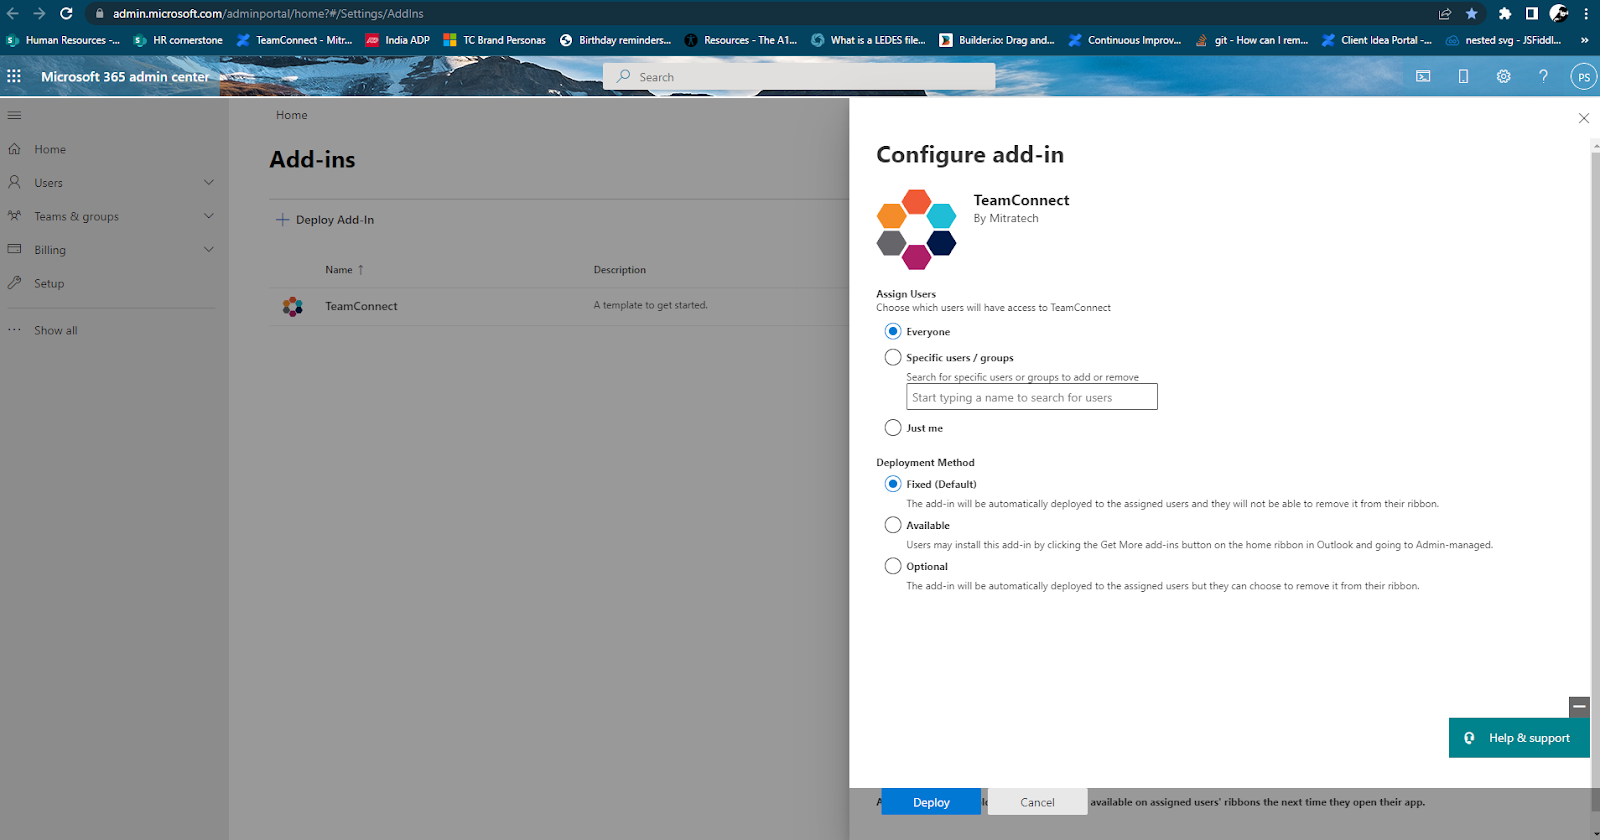
Task: Click 'A template to get started.' text
Action: tap(650, 305)
